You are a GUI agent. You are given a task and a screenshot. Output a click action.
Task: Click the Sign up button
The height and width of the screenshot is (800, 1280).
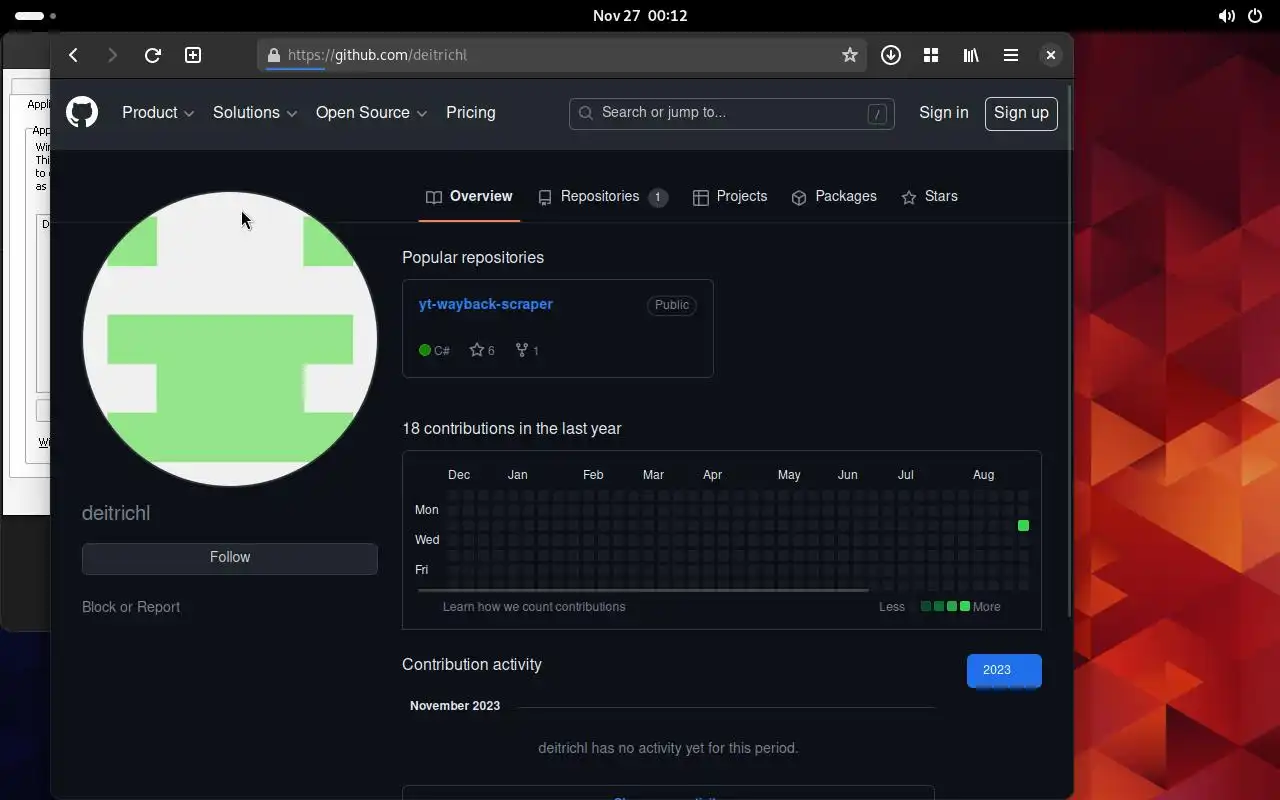coord(1021,113)
